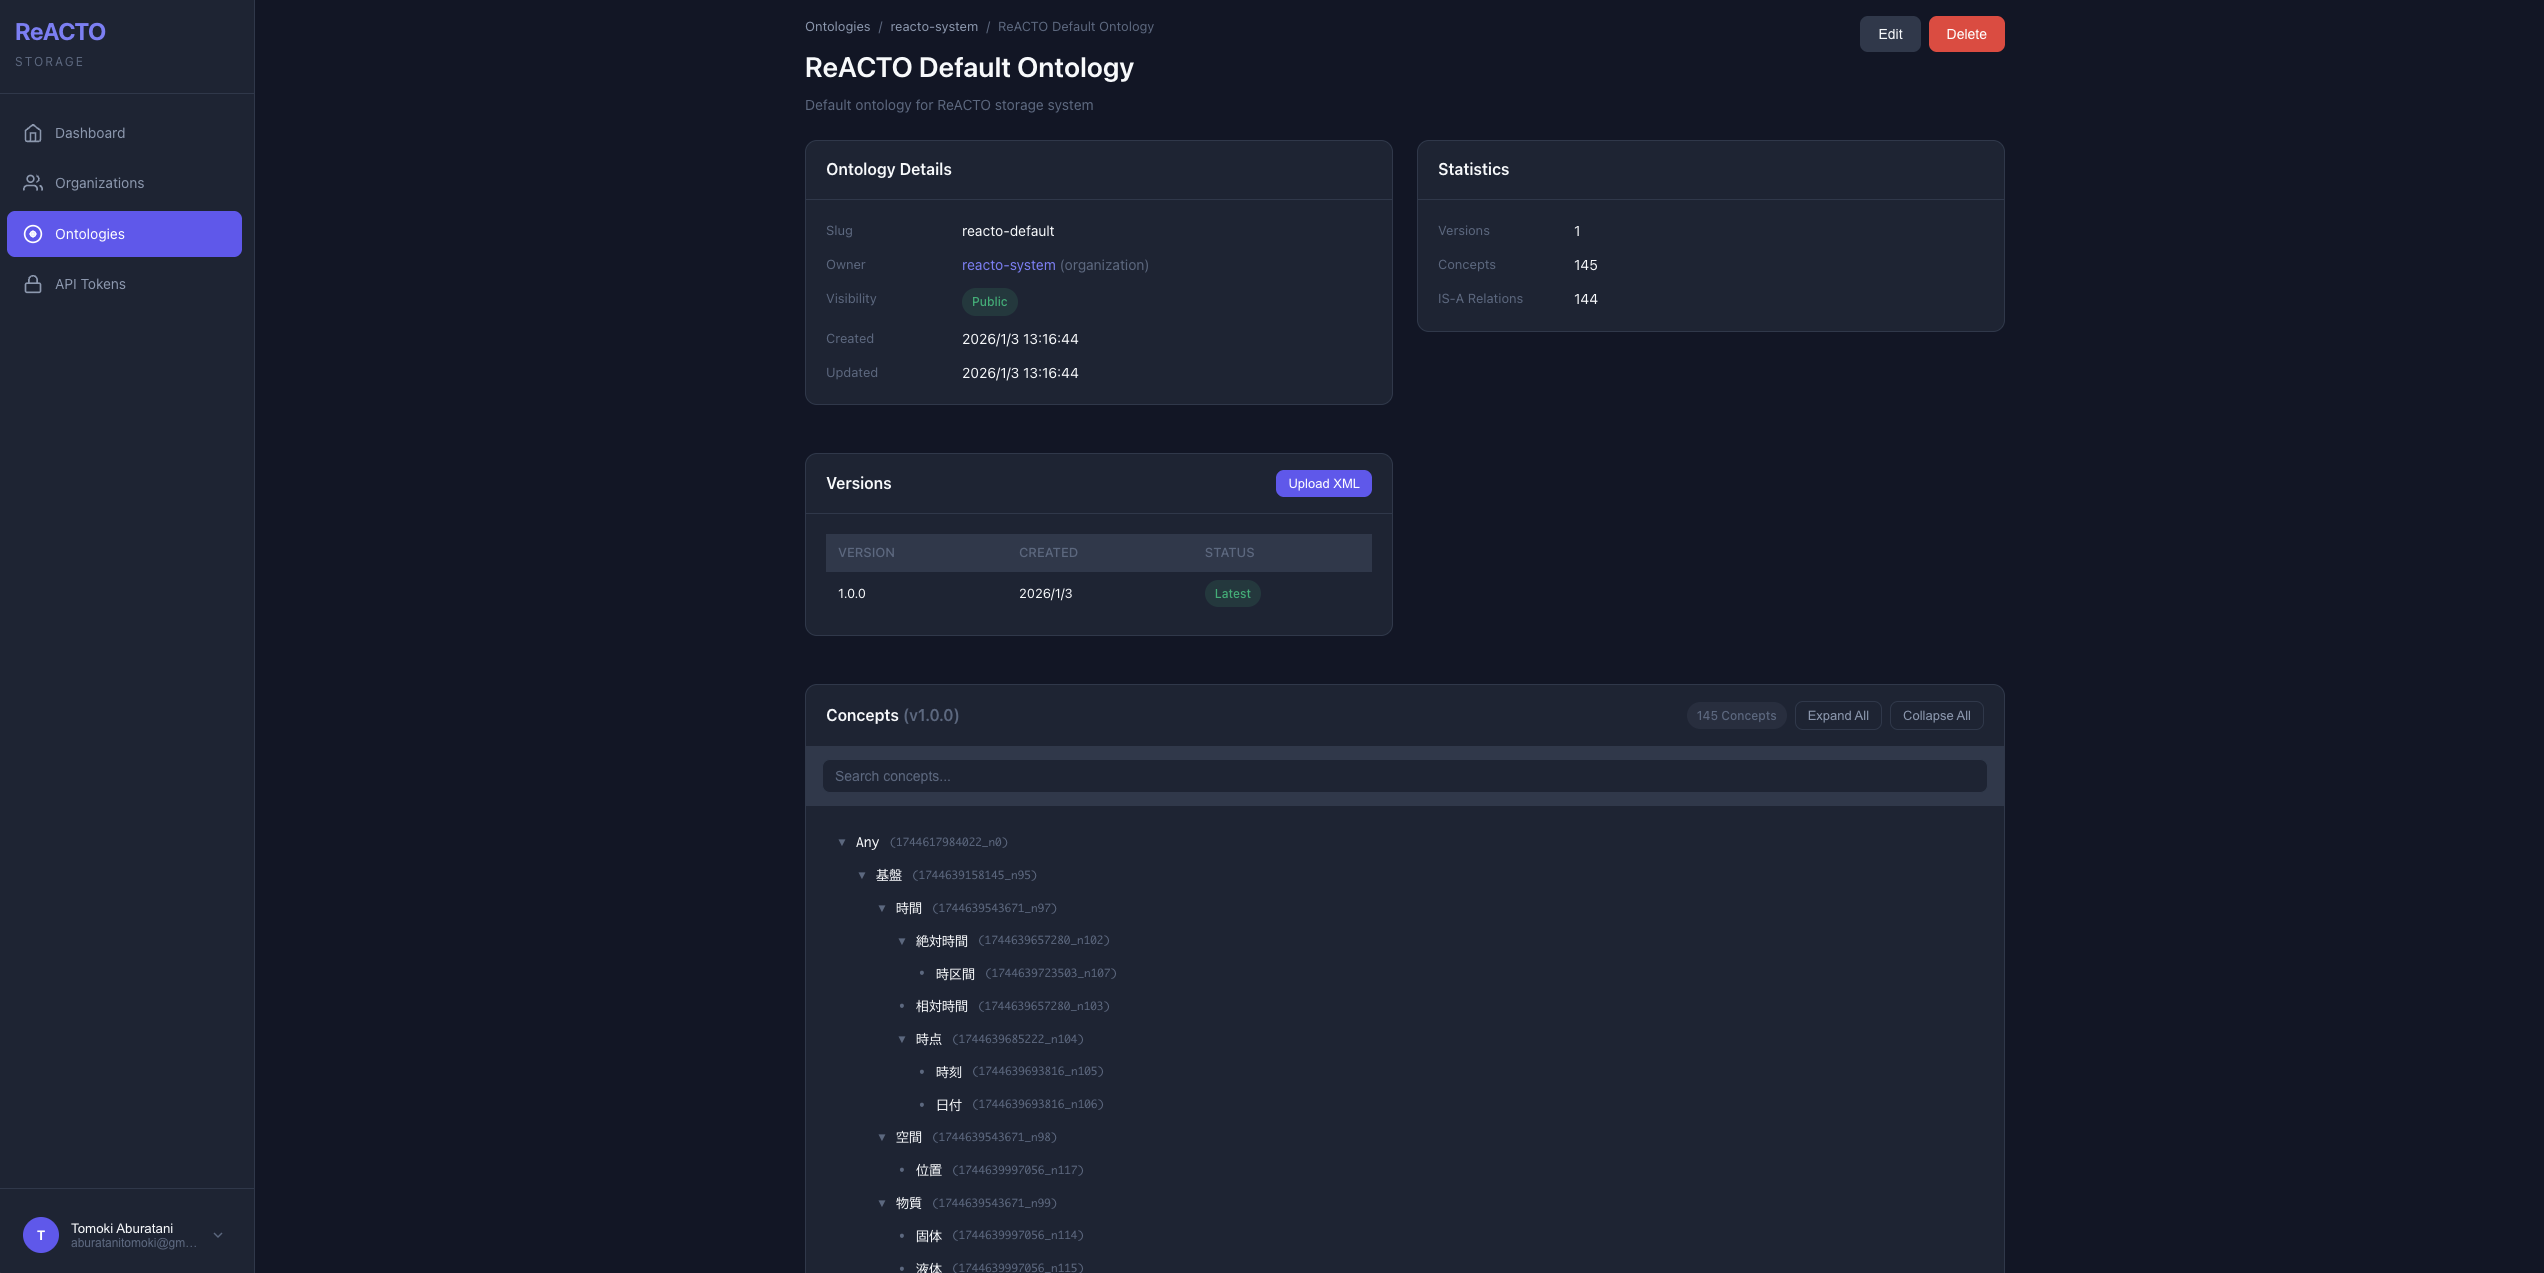Collapse the 絶対時間 tree node
The image size is (2544, 1273).
(902, 941)
